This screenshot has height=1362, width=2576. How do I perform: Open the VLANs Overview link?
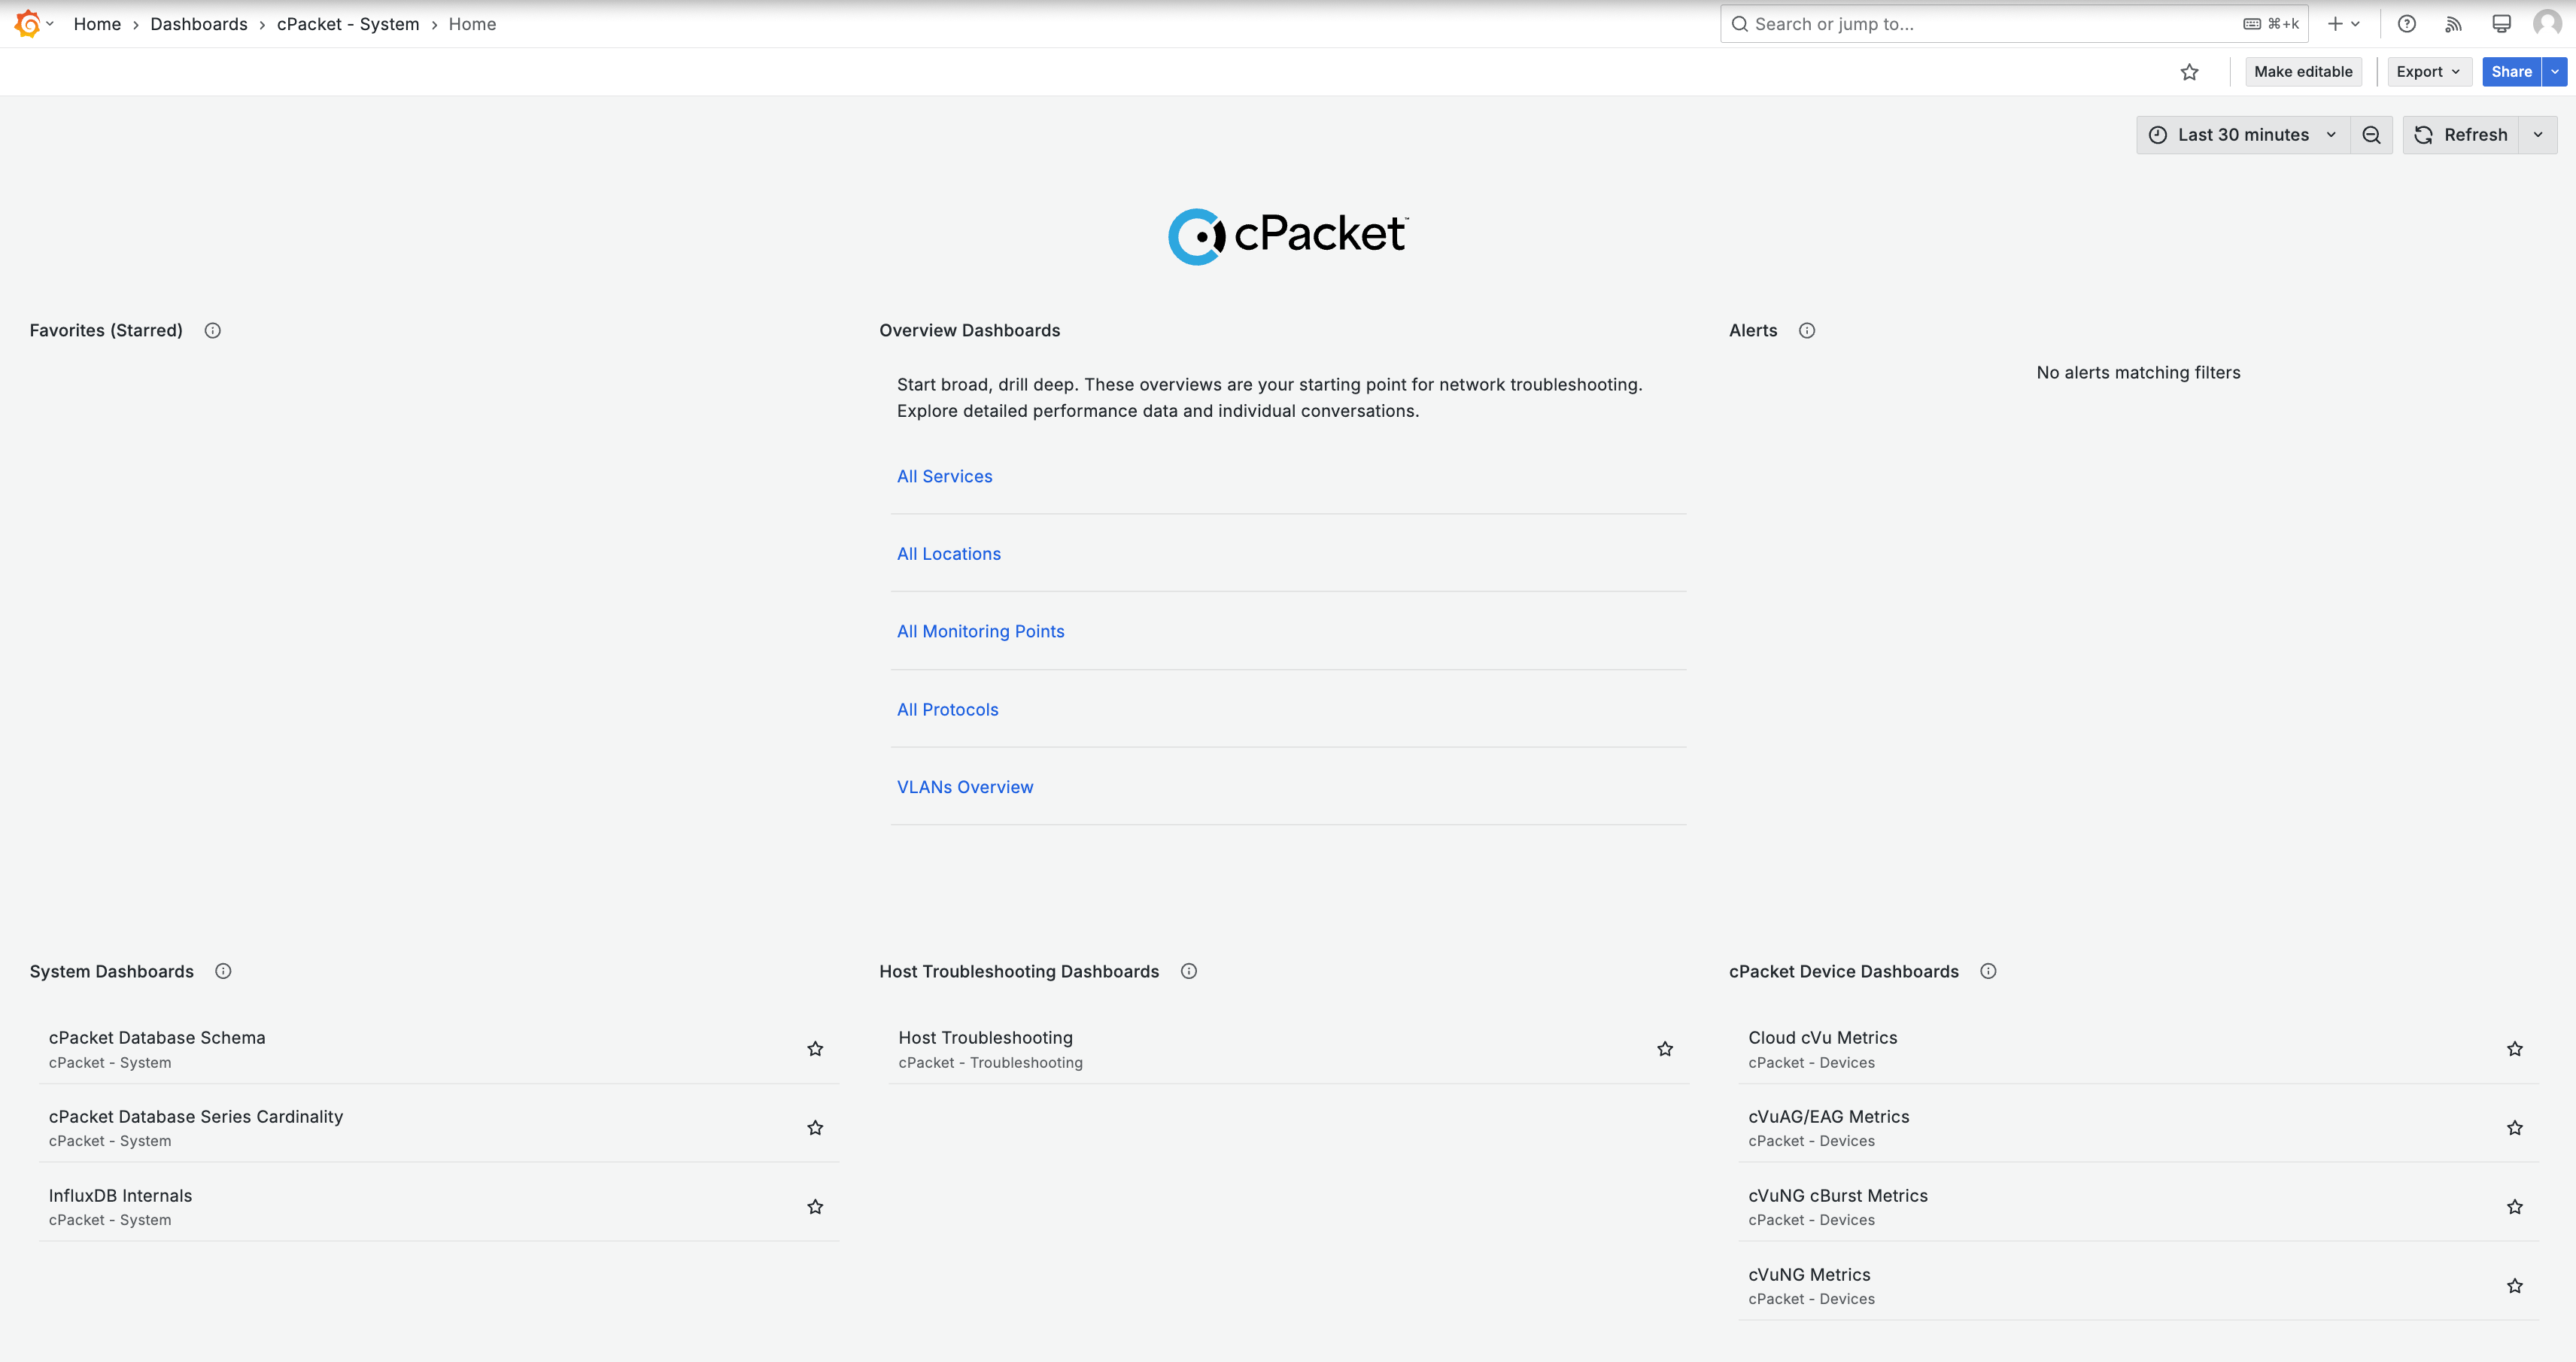click(x=965, y=788)
